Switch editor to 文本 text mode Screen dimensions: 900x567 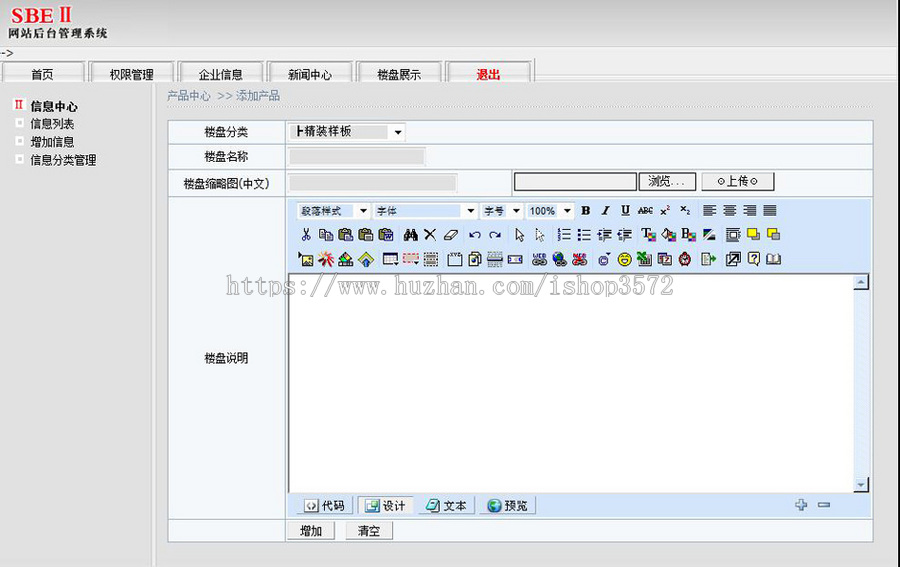click(447, 506)
